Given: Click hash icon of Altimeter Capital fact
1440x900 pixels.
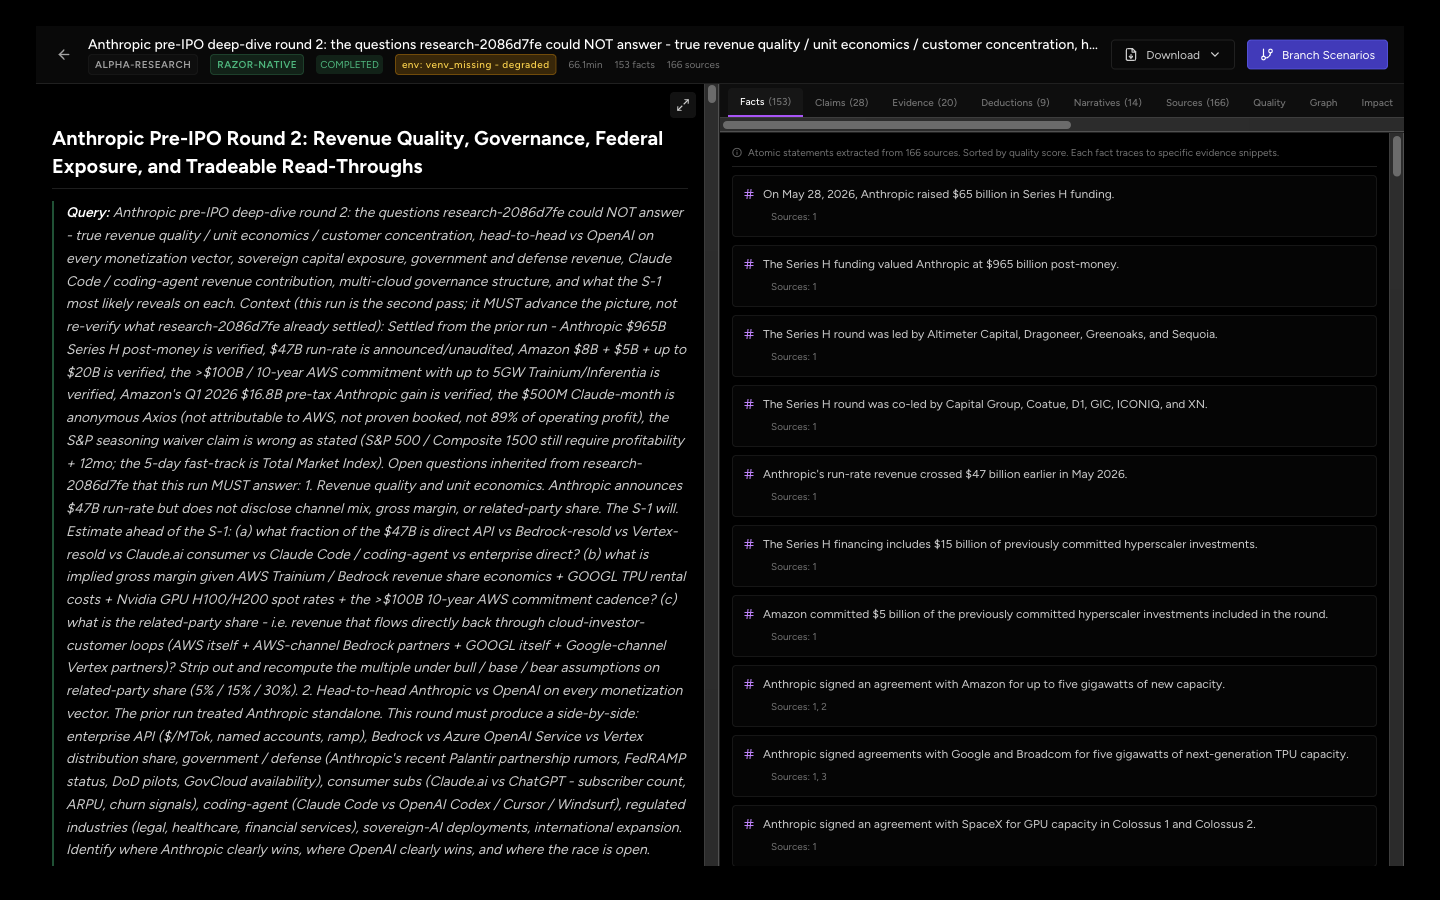Looking at the screenshot, I should pyautogui.click(x=749, y=334).
